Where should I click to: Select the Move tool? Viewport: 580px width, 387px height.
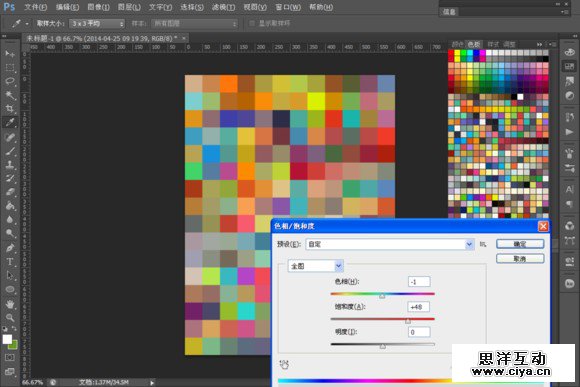pos(10,54)
